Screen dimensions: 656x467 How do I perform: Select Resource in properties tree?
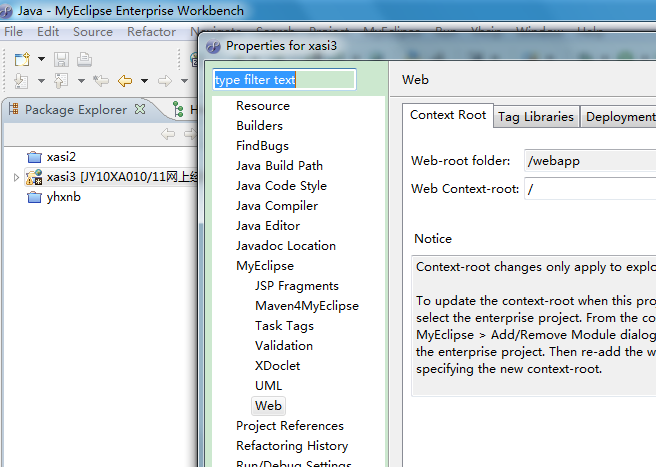(263, 106)
